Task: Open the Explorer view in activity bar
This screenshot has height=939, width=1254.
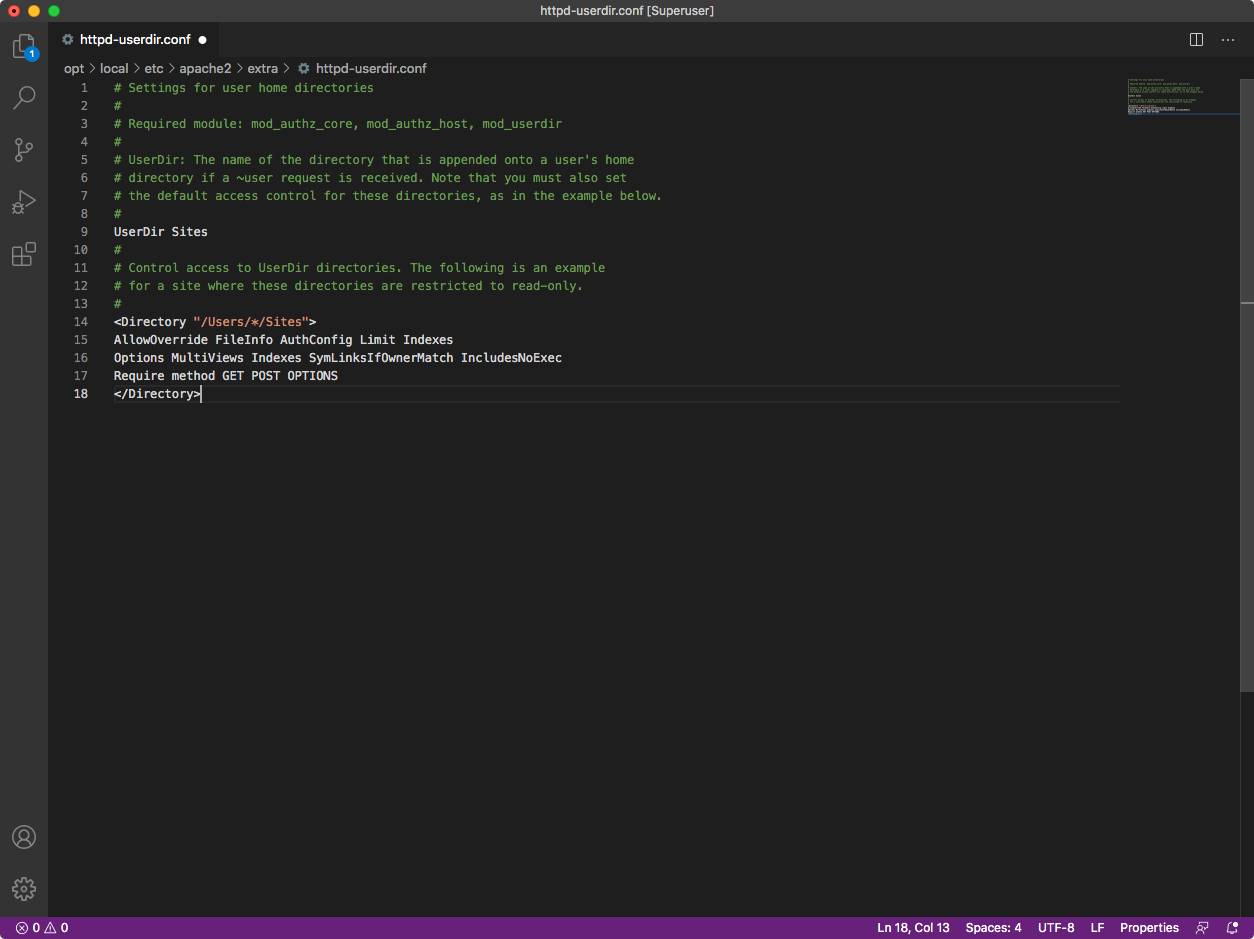Action: 23,46
